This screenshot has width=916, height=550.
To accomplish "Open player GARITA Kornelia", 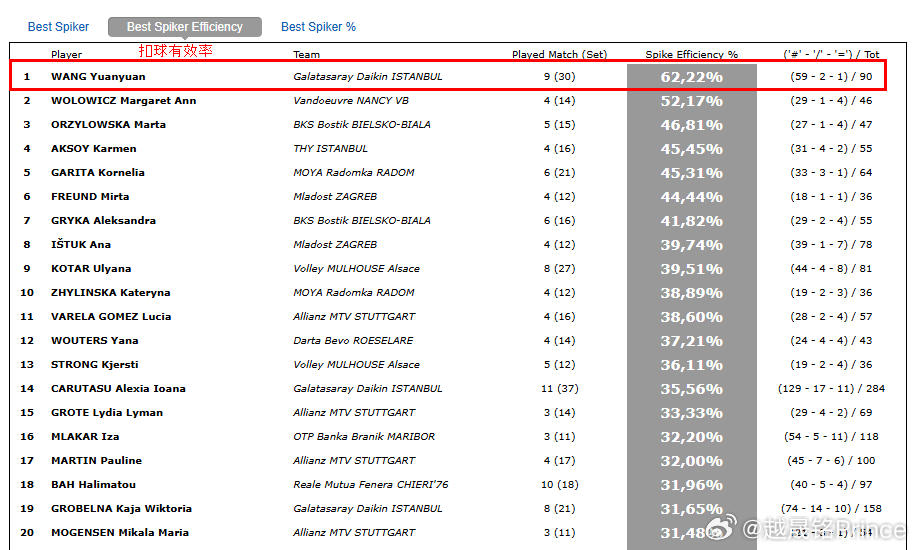I will [98, 172].
